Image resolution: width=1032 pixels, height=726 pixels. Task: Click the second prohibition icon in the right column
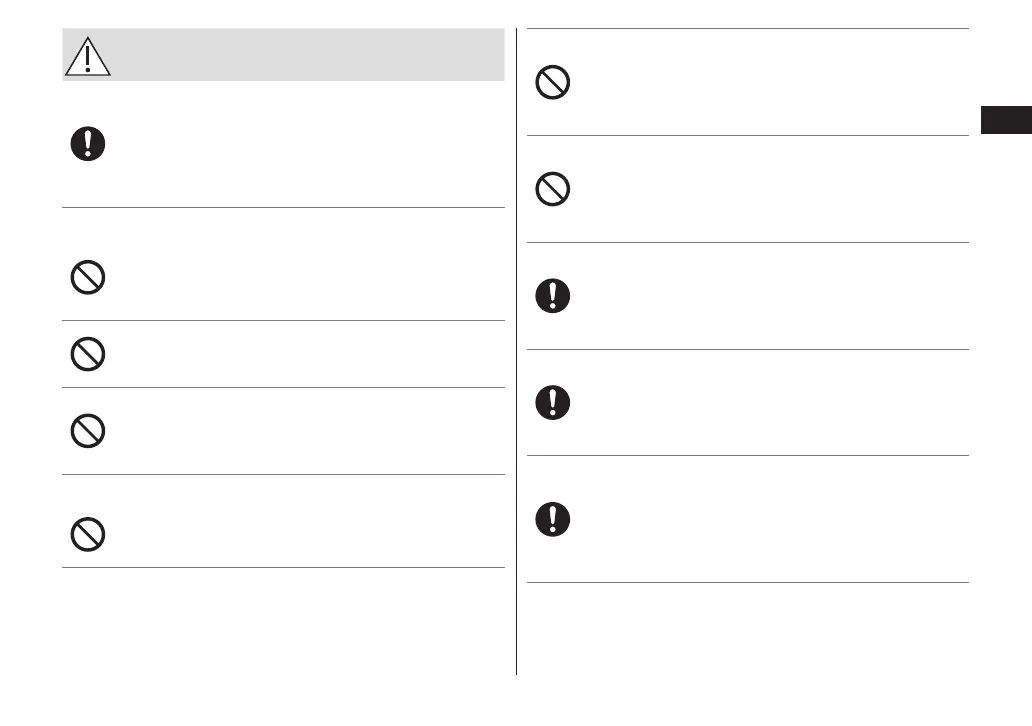coord(553,189)
